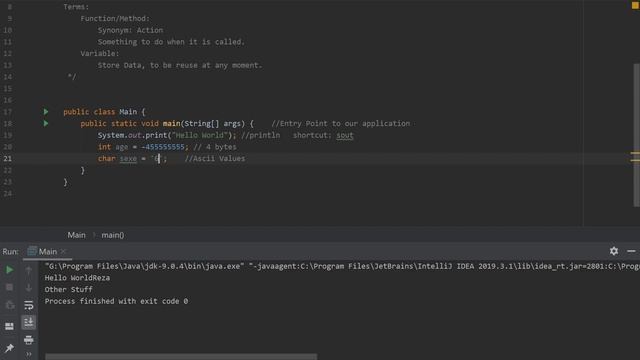
Task: Click the warning stripe marker beside line 21
Action: tap(635, 160)
